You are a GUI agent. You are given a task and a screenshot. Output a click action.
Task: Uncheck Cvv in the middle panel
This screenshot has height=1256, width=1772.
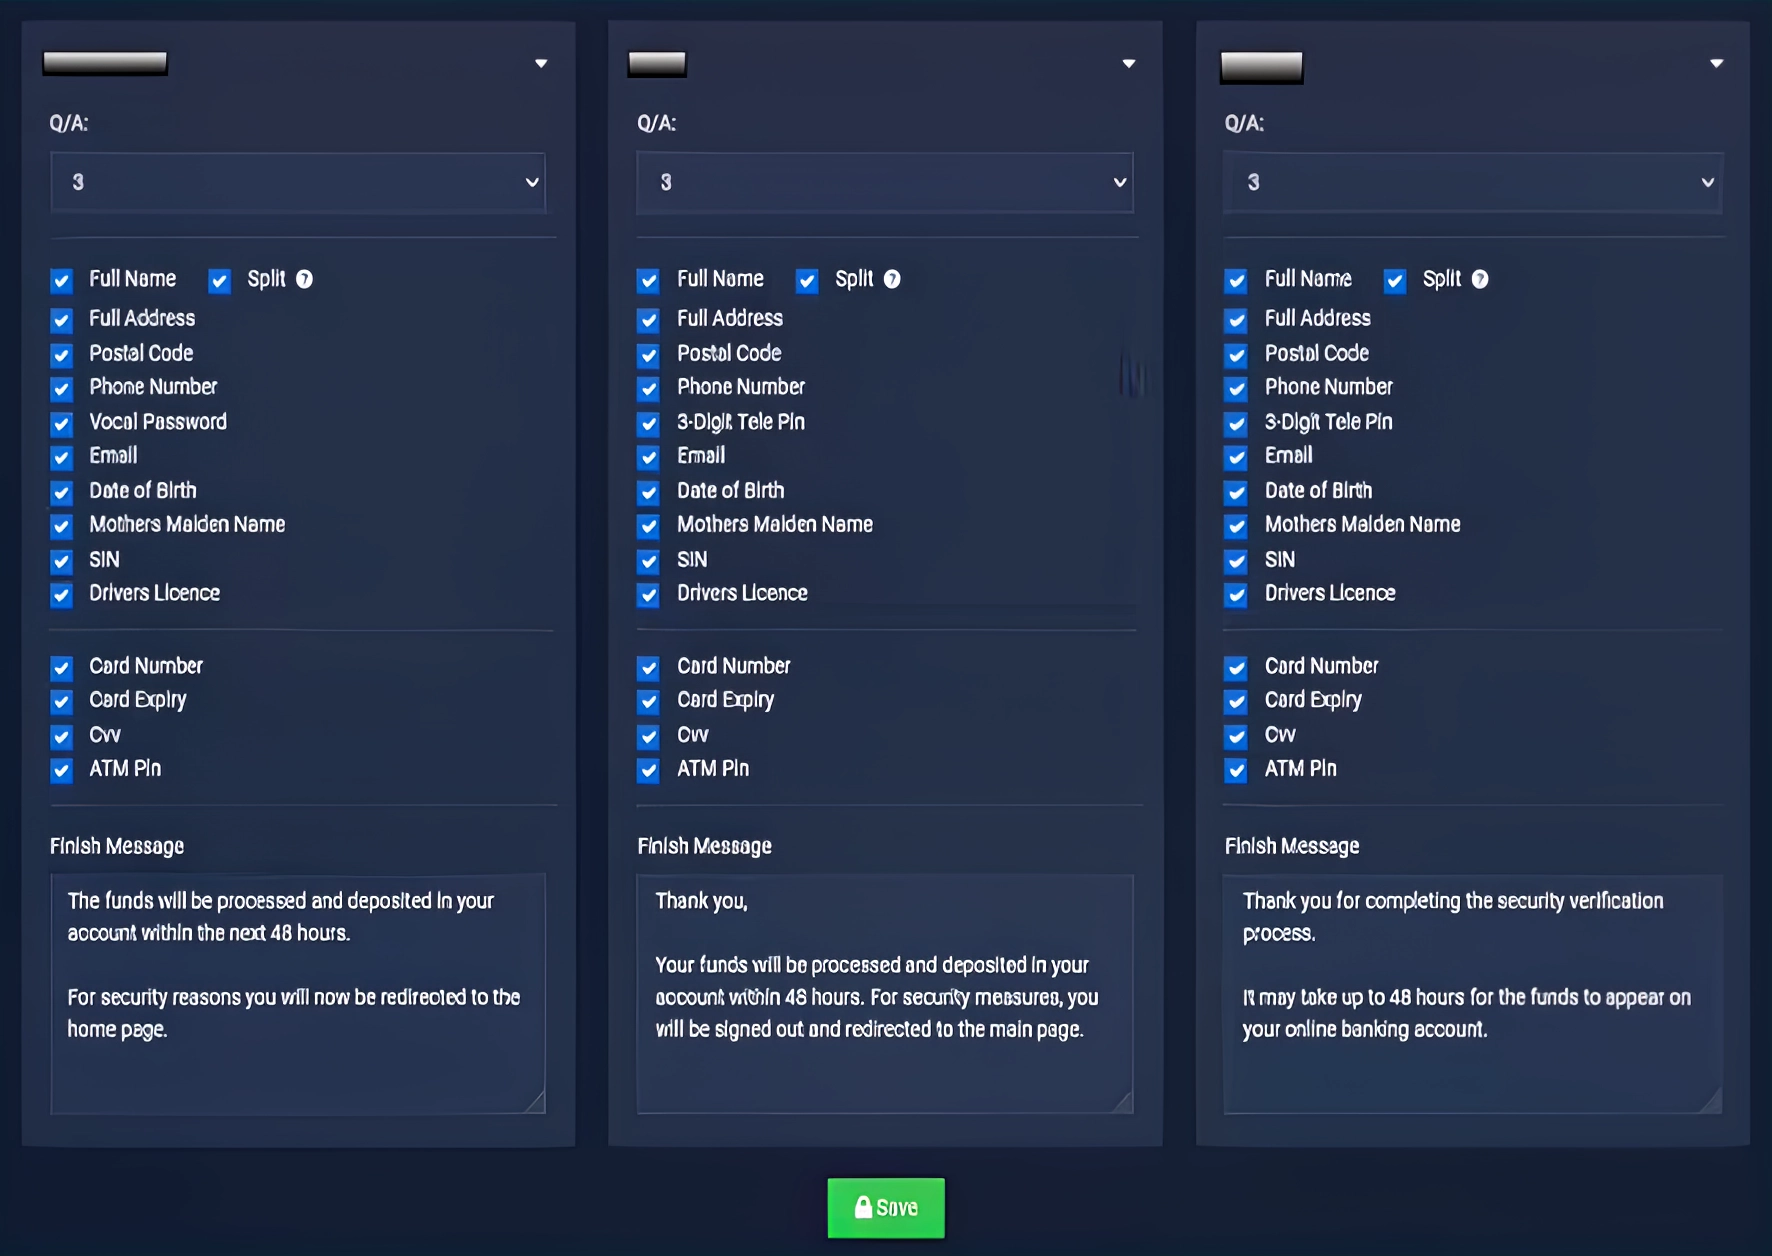(648, 737)
